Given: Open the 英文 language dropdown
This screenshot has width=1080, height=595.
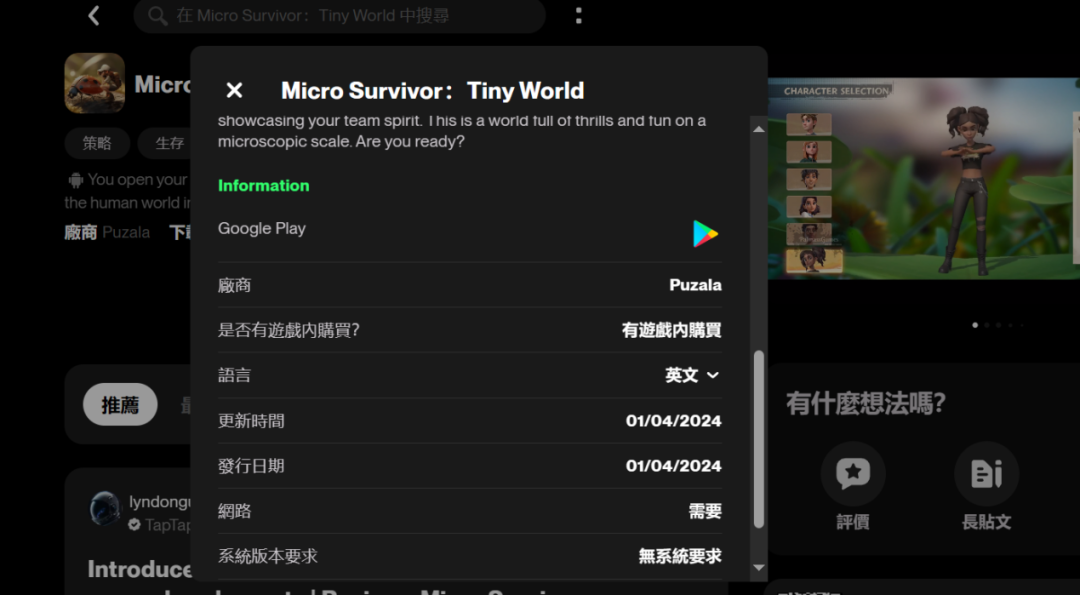Looking at the screenshot, I should point(692,375).
